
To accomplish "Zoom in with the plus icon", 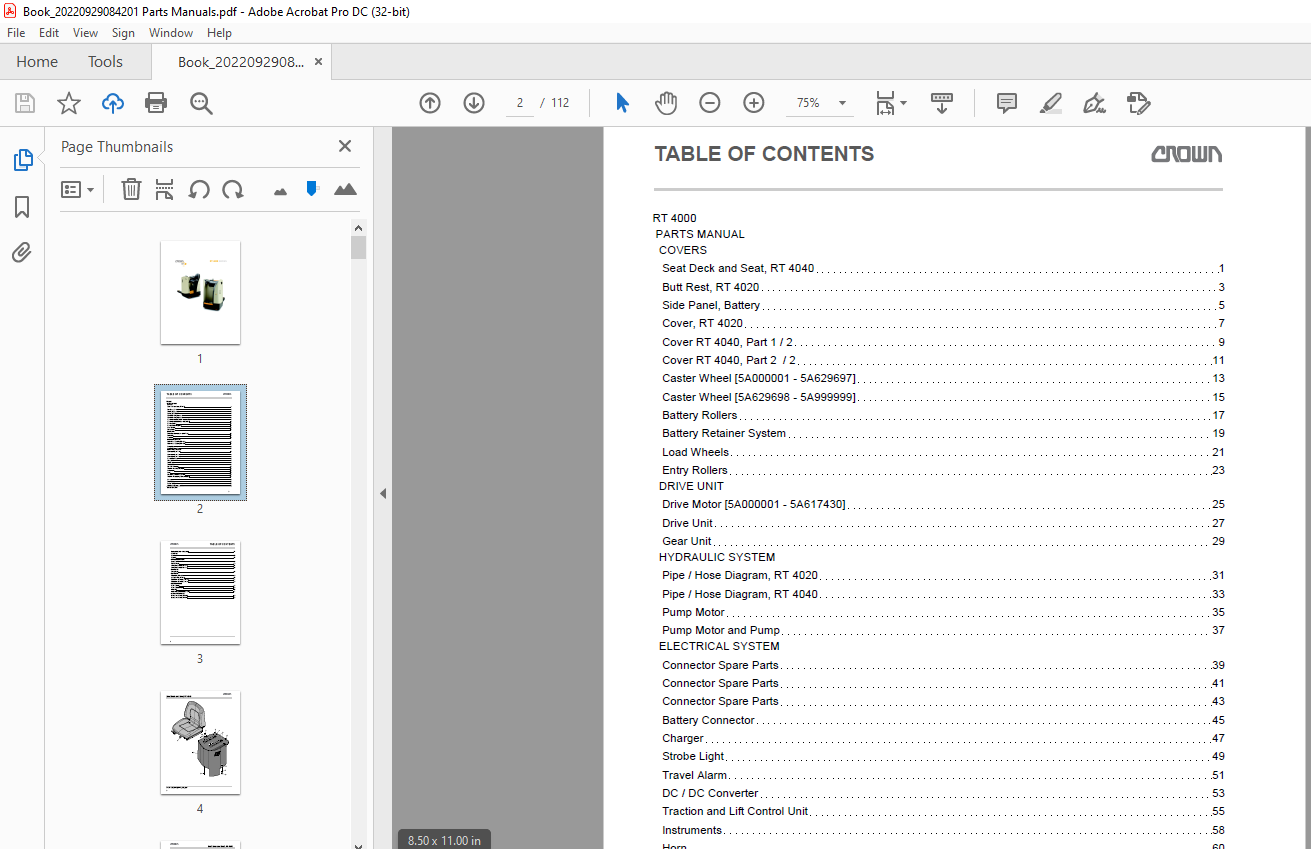I will pyautogui.click(x=754, y=103).
